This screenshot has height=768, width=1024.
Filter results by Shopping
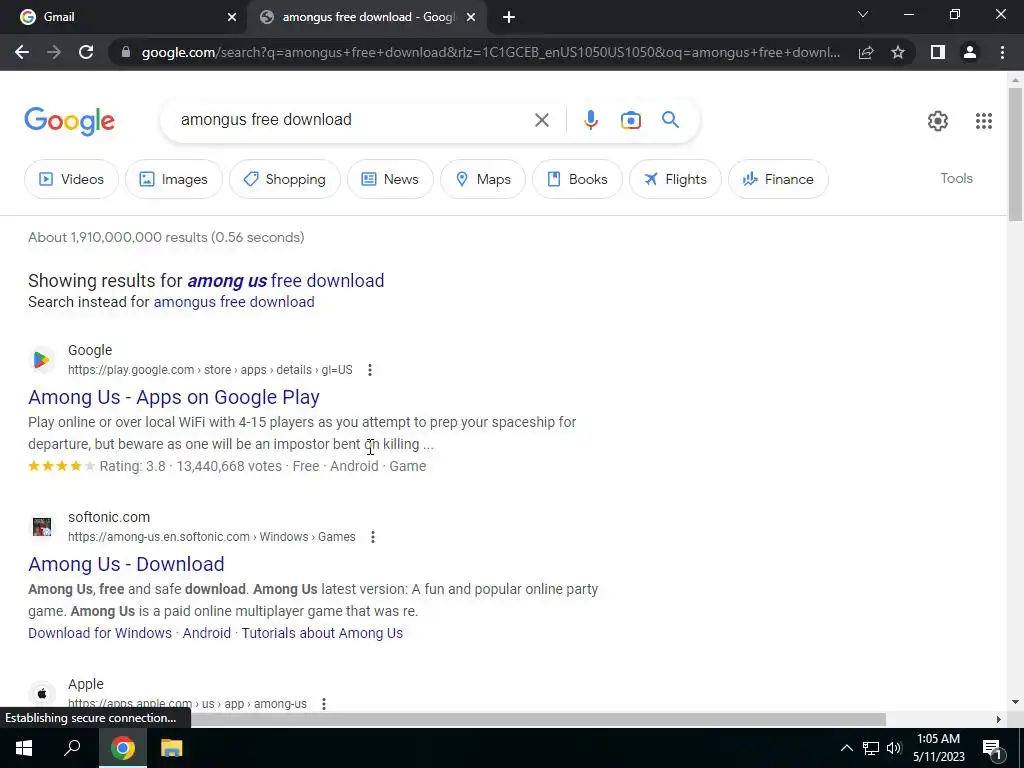[x=285, y=179]
